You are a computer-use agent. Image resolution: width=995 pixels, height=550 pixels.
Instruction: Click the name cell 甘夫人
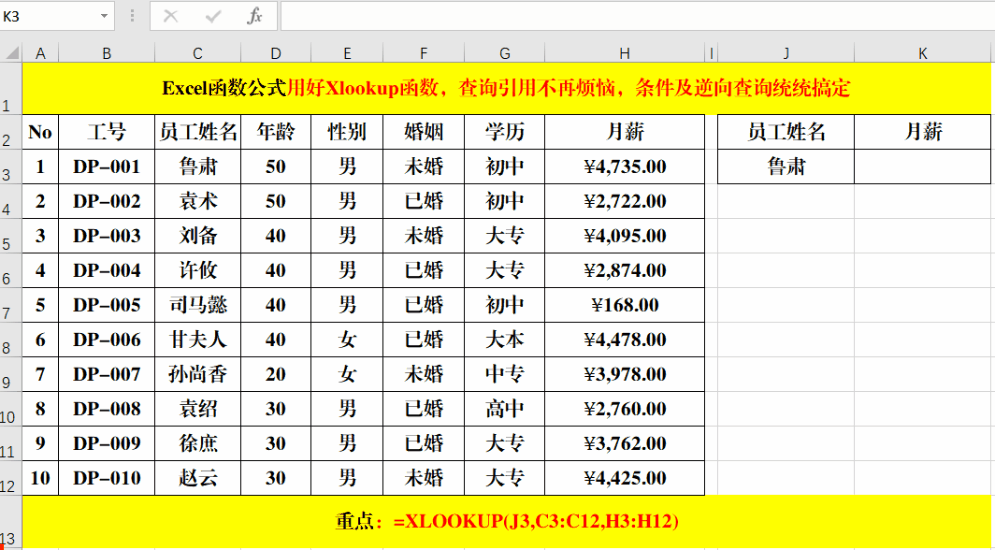click(198, 340)
